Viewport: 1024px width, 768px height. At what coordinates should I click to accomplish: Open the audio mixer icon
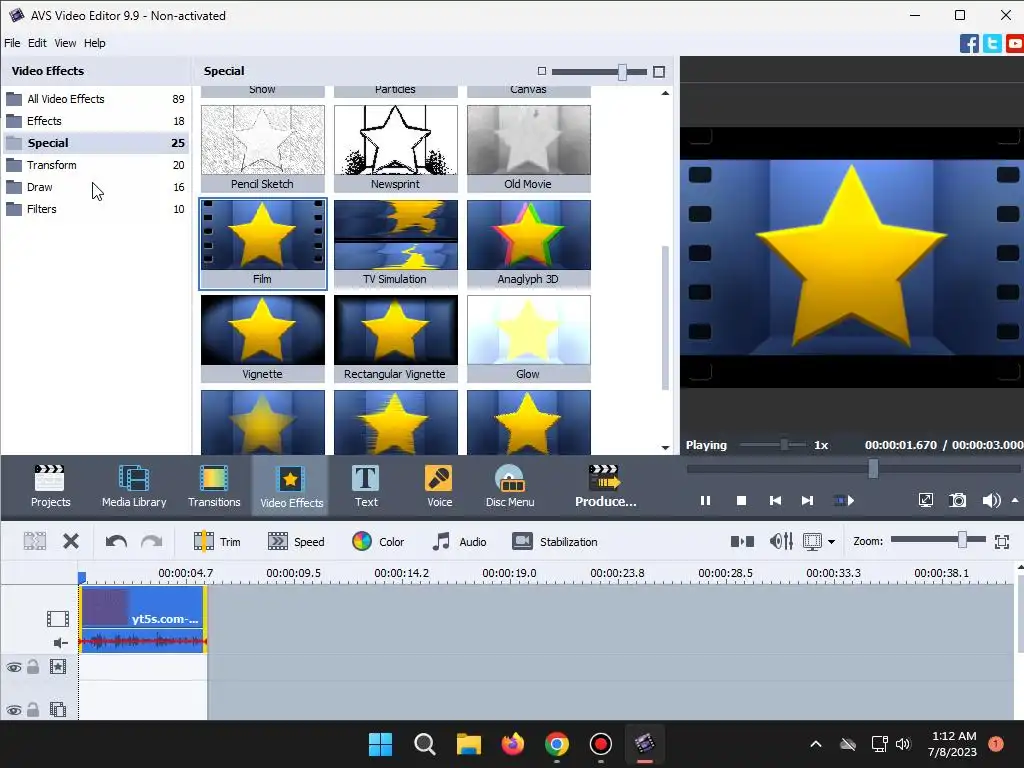tap(781, 541)
